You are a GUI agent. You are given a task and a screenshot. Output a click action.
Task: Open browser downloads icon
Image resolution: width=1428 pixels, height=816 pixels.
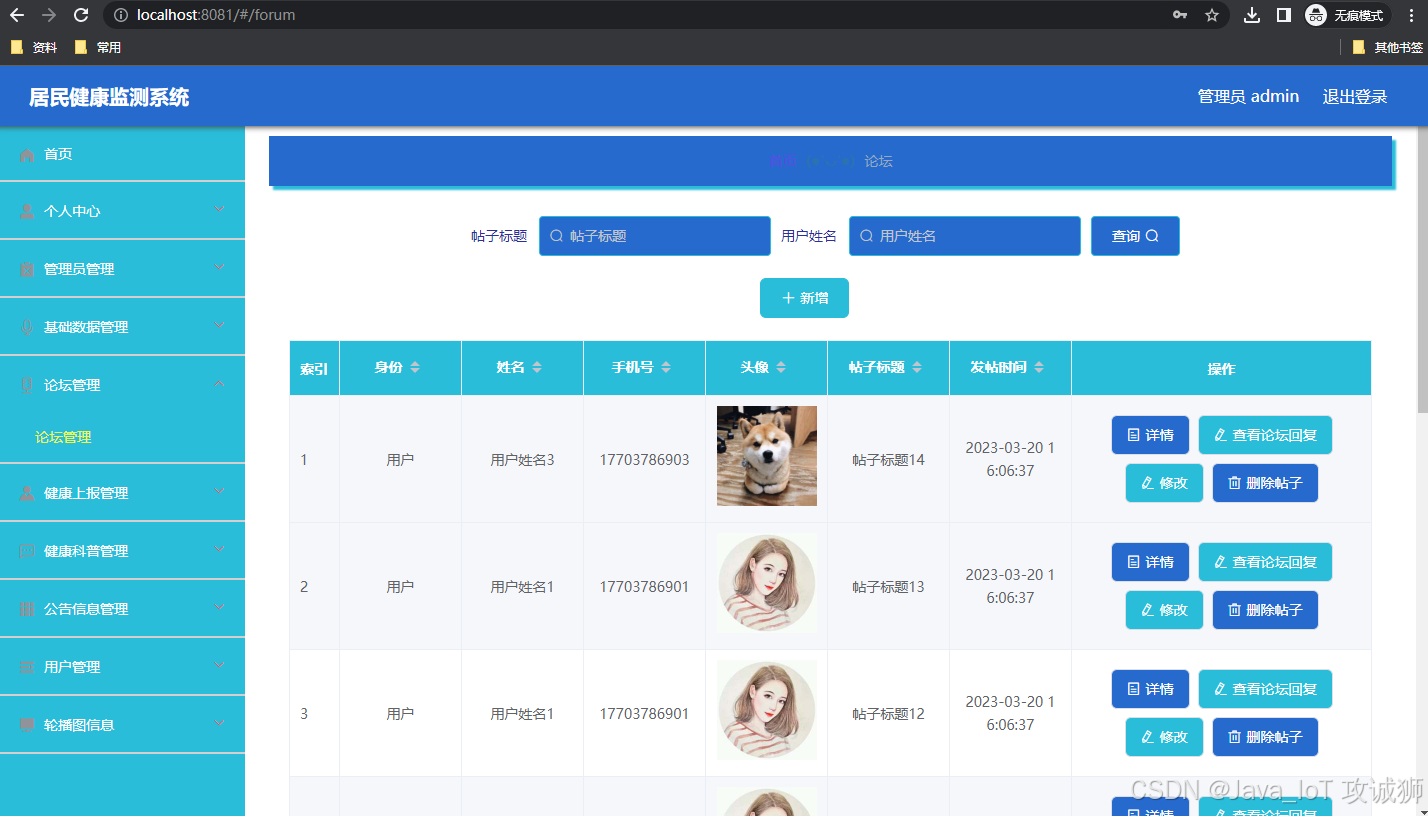click(x=1252, y=15)
